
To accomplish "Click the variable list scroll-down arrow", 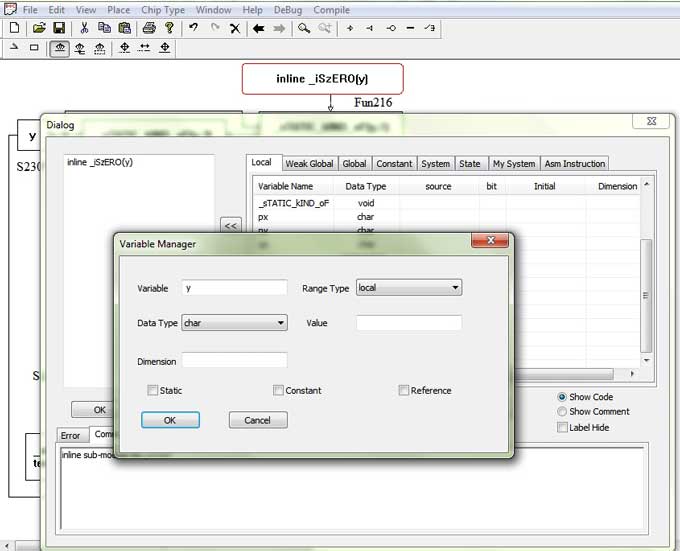I will pyautogui.click(x=646, y=361).
